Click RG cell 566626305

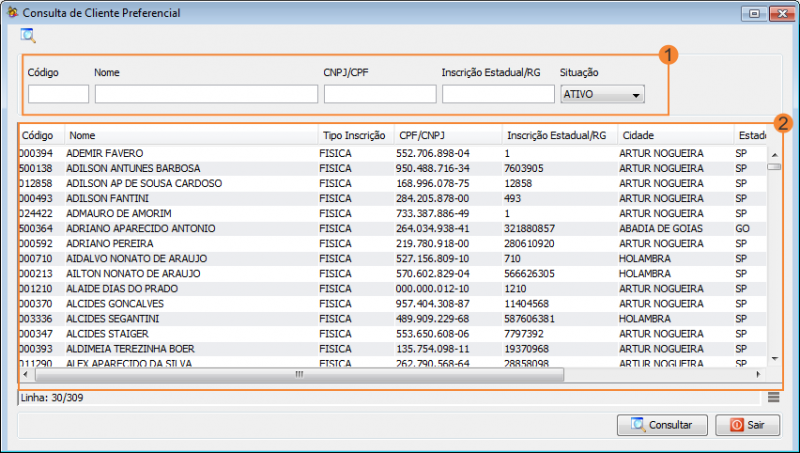530,273
